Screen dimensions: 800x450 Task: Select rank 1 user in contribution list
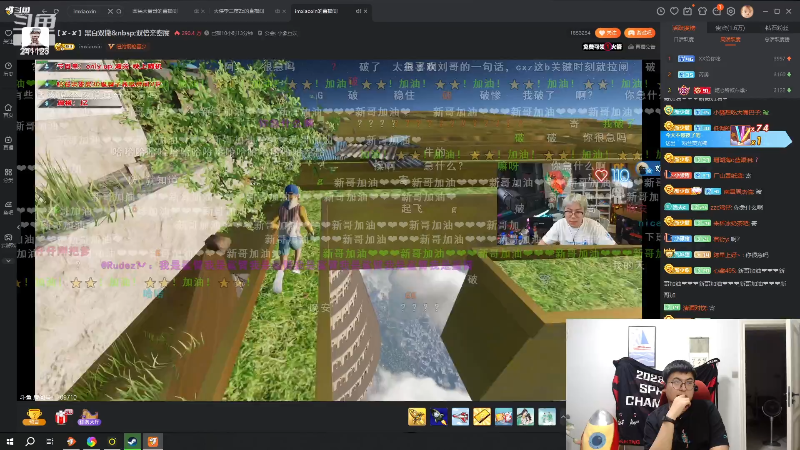[730, 59]
